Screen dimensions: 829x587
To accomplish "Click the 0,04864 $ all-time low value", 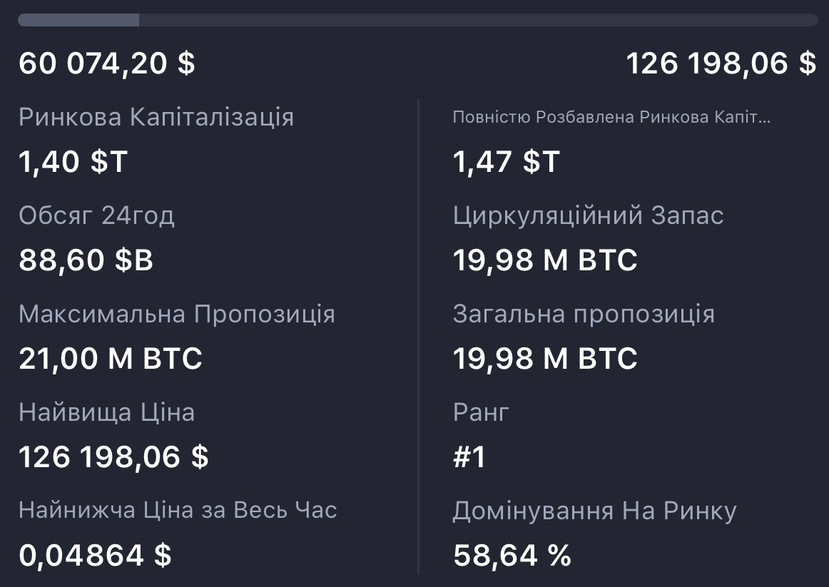I will click(95, 555).
